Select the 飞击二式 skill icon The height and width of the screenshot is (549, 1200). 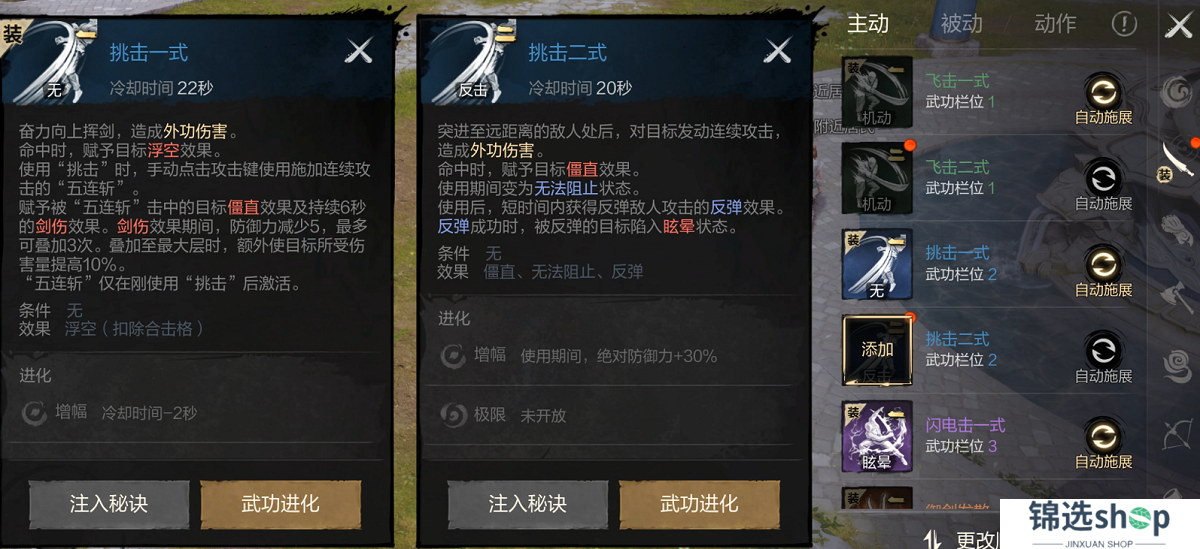(x=877, y=178)
